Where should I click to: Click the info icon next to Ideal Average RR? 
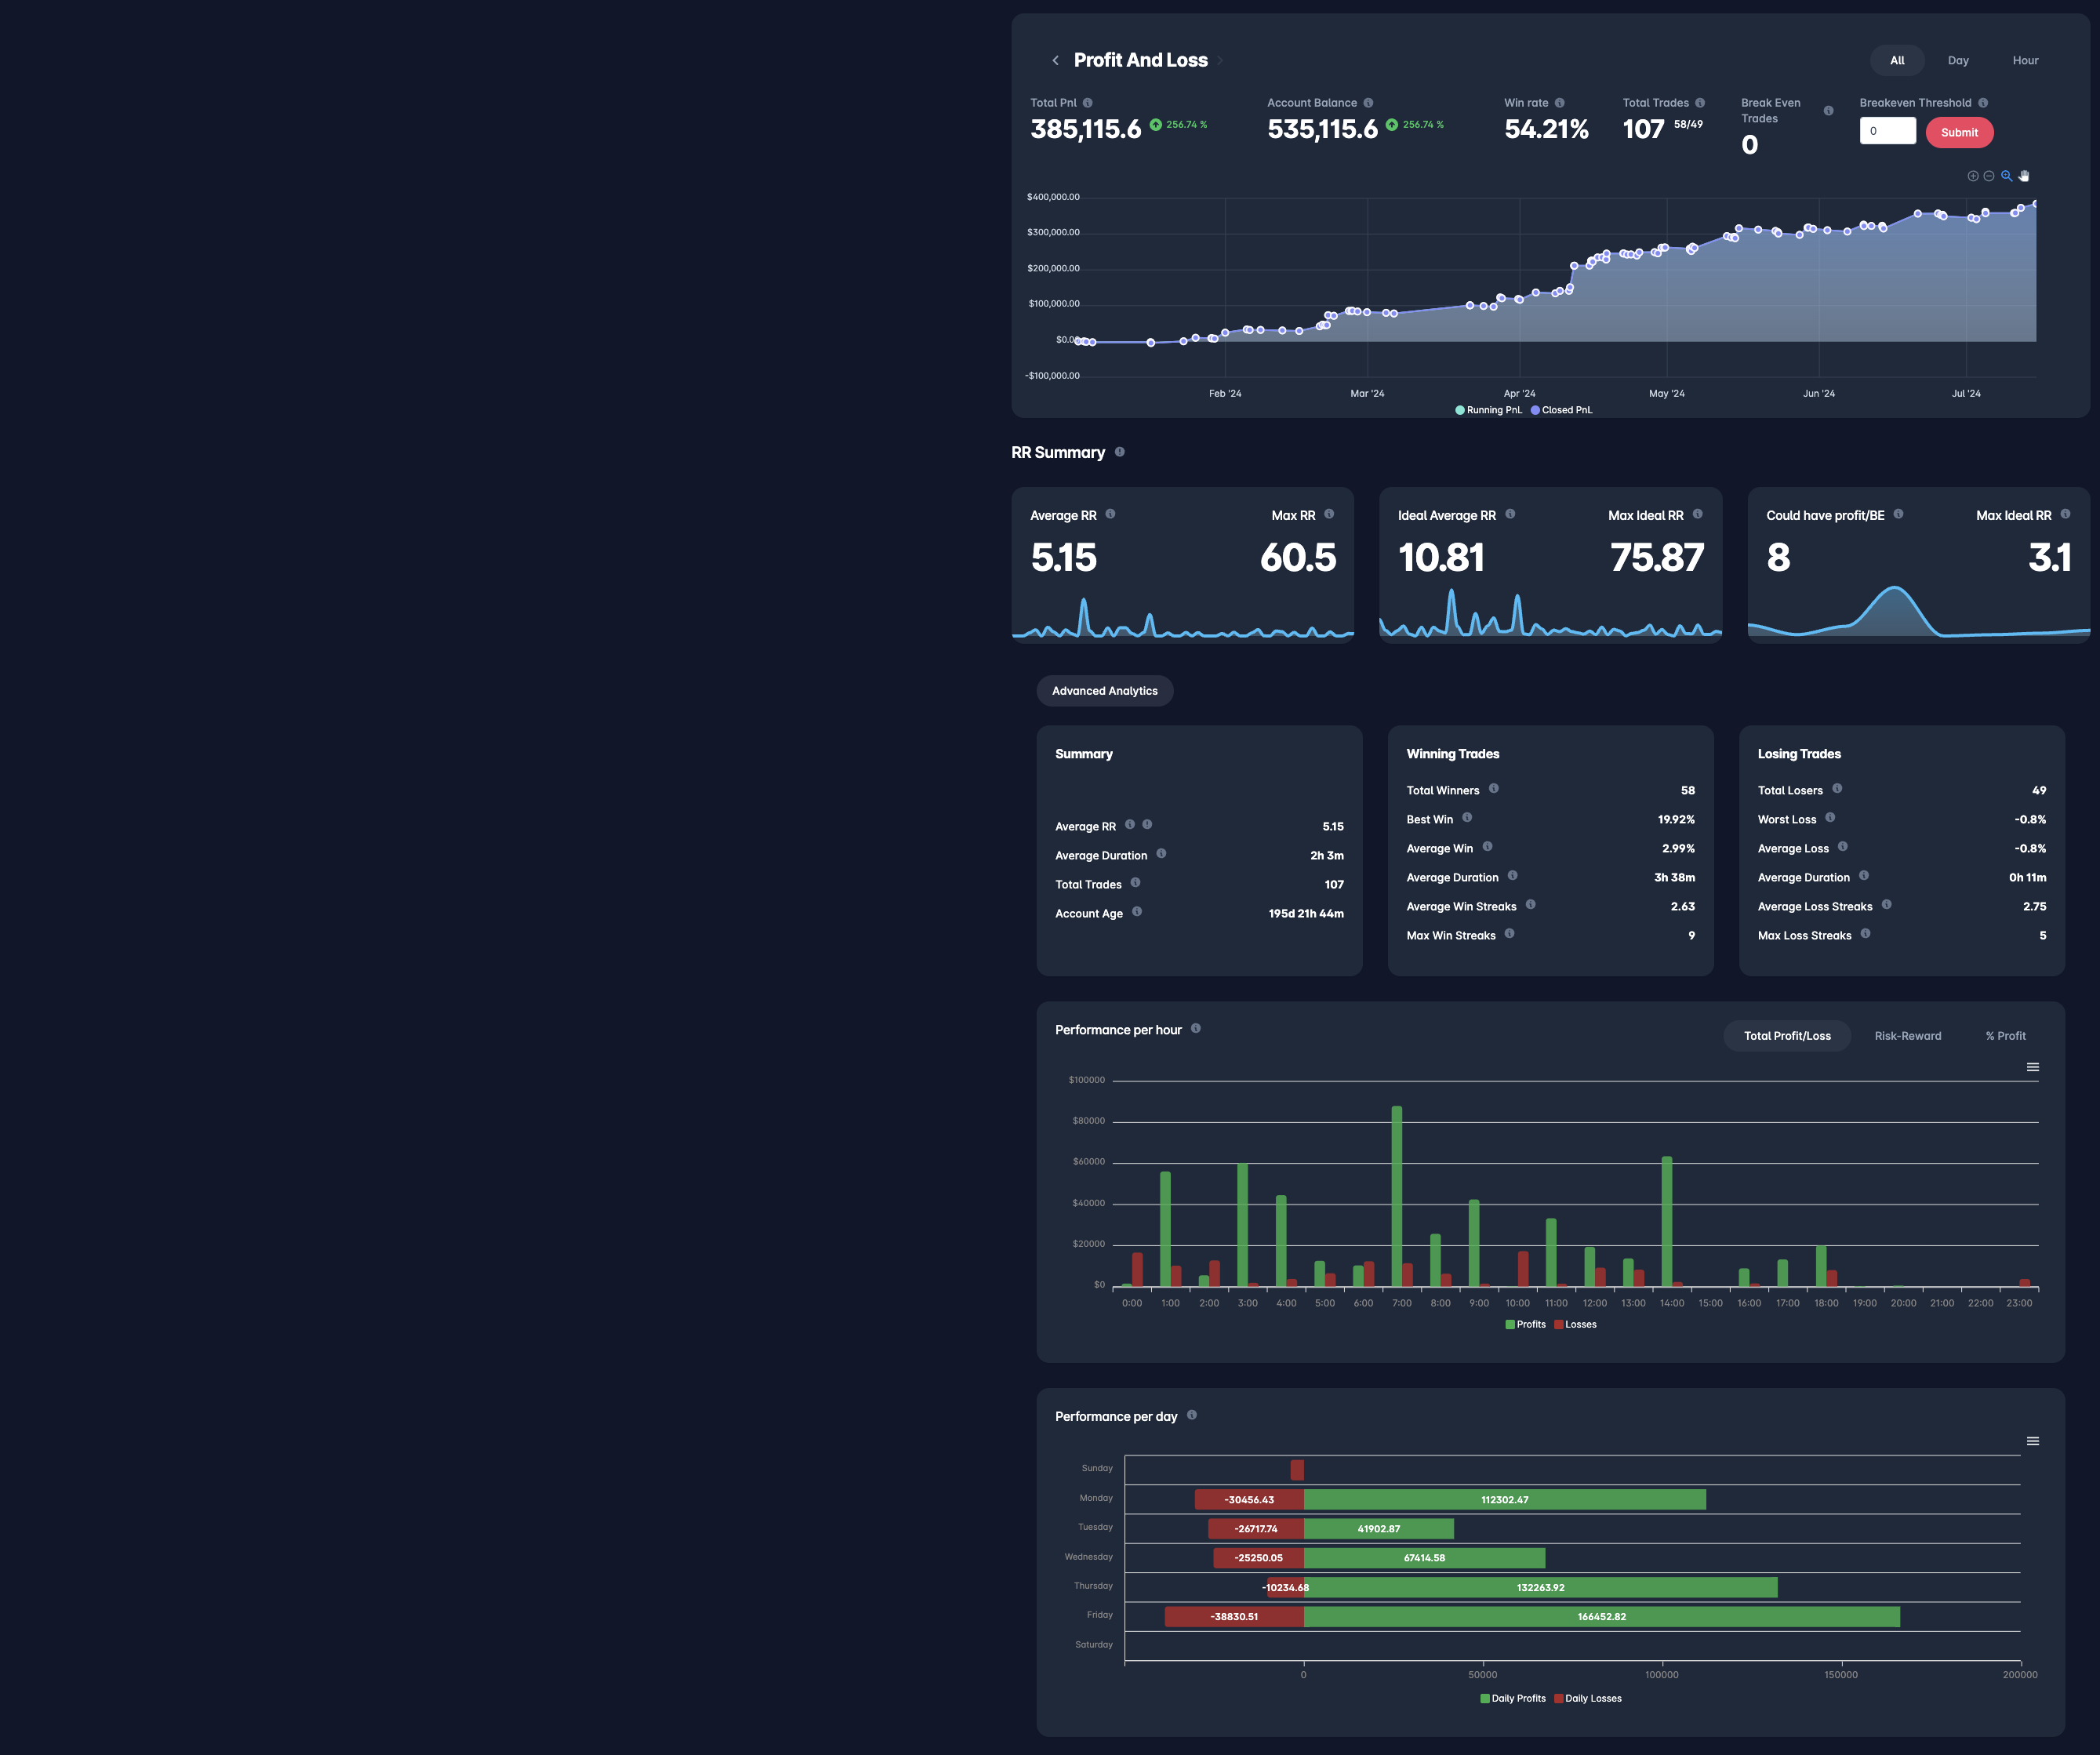coord(1510,514)
